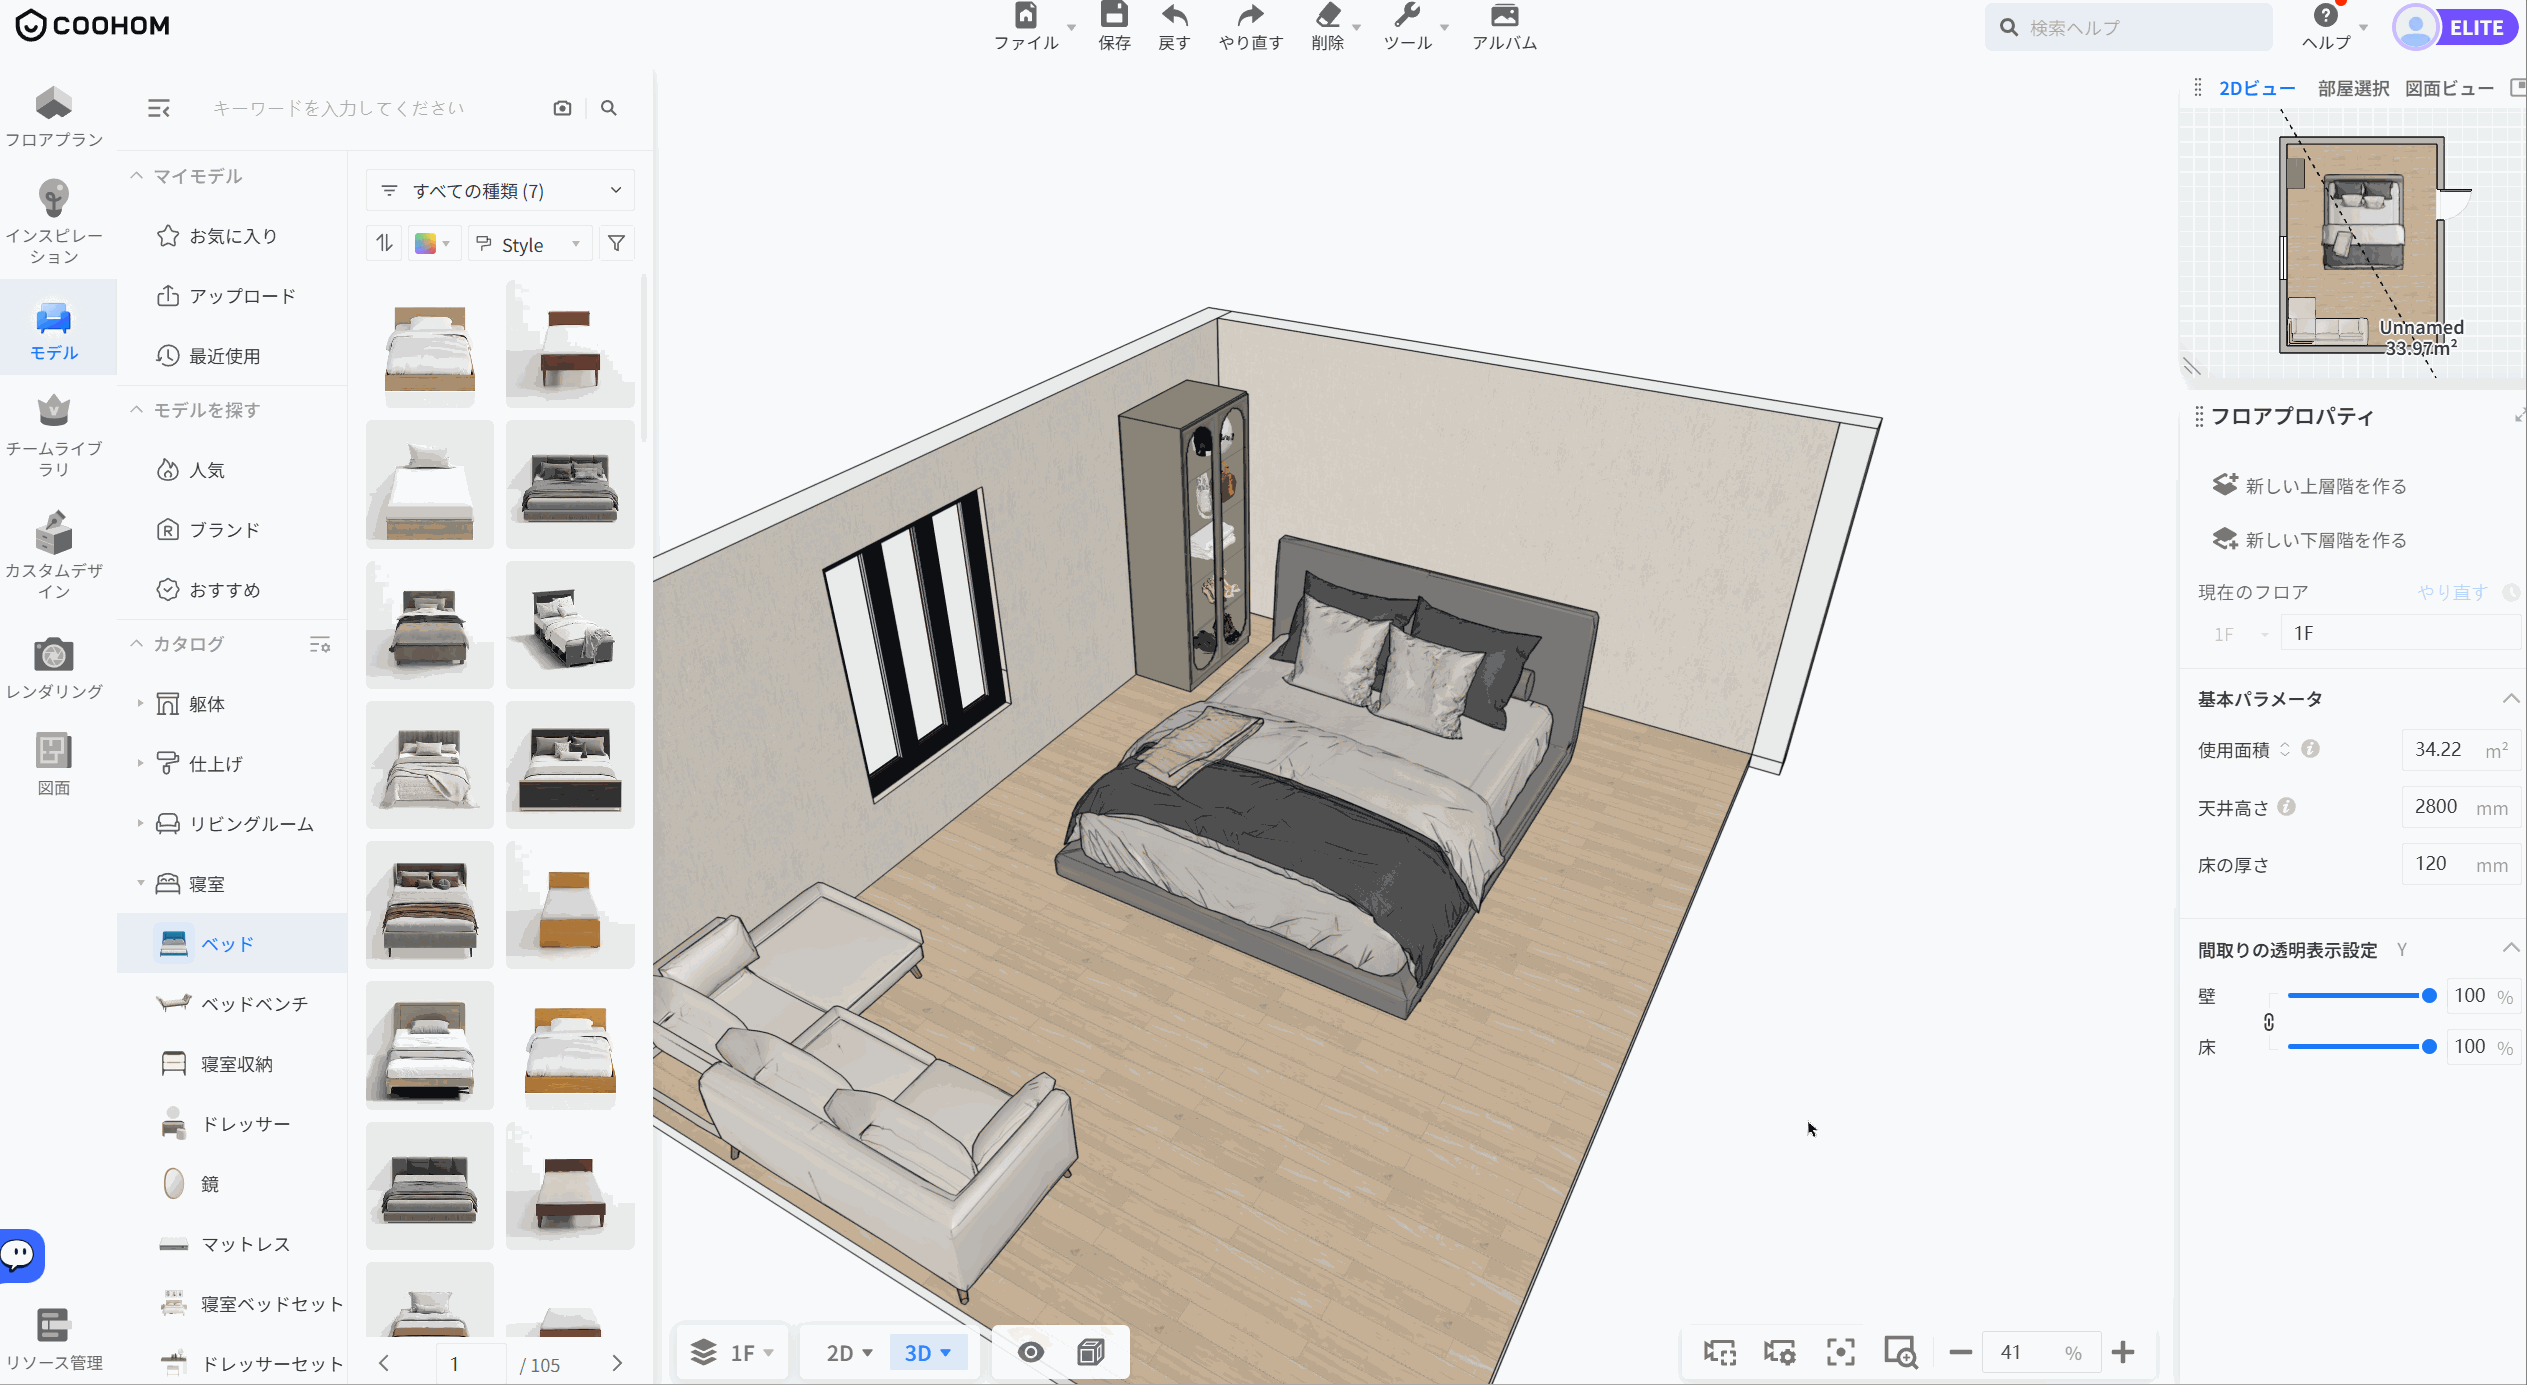Collapse the モデルを探す section
2527x1385 pixels.
tap(136, 410)
